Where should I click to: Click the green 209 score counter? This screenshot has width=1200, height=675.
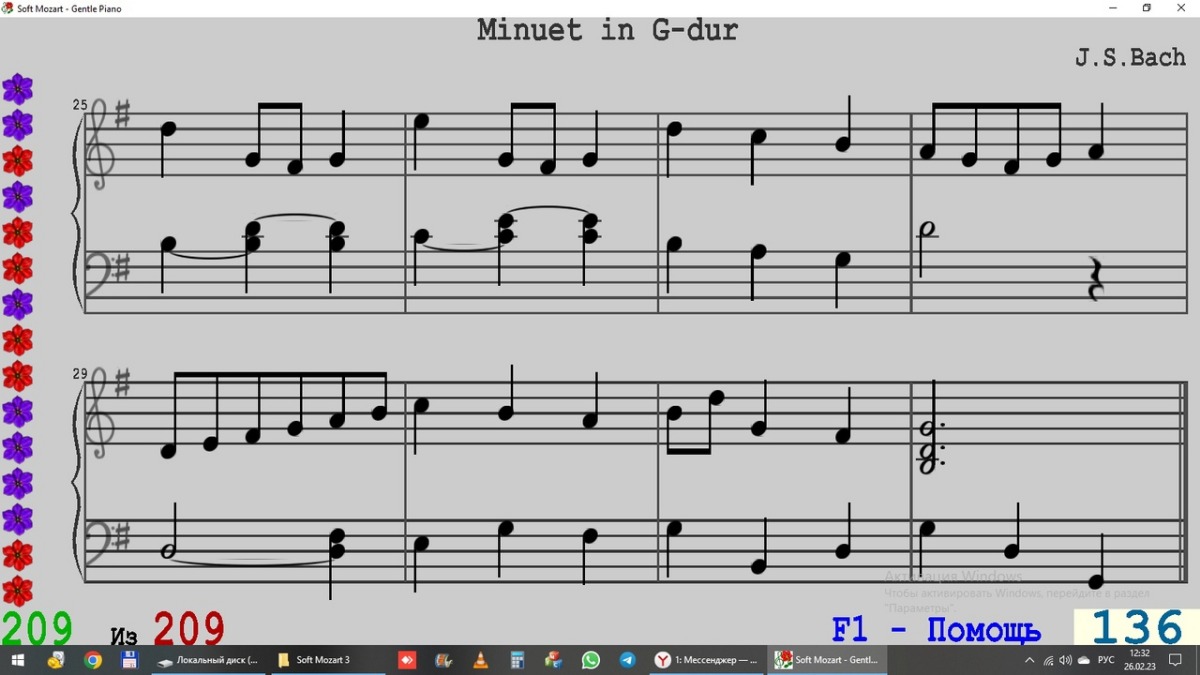37,629
